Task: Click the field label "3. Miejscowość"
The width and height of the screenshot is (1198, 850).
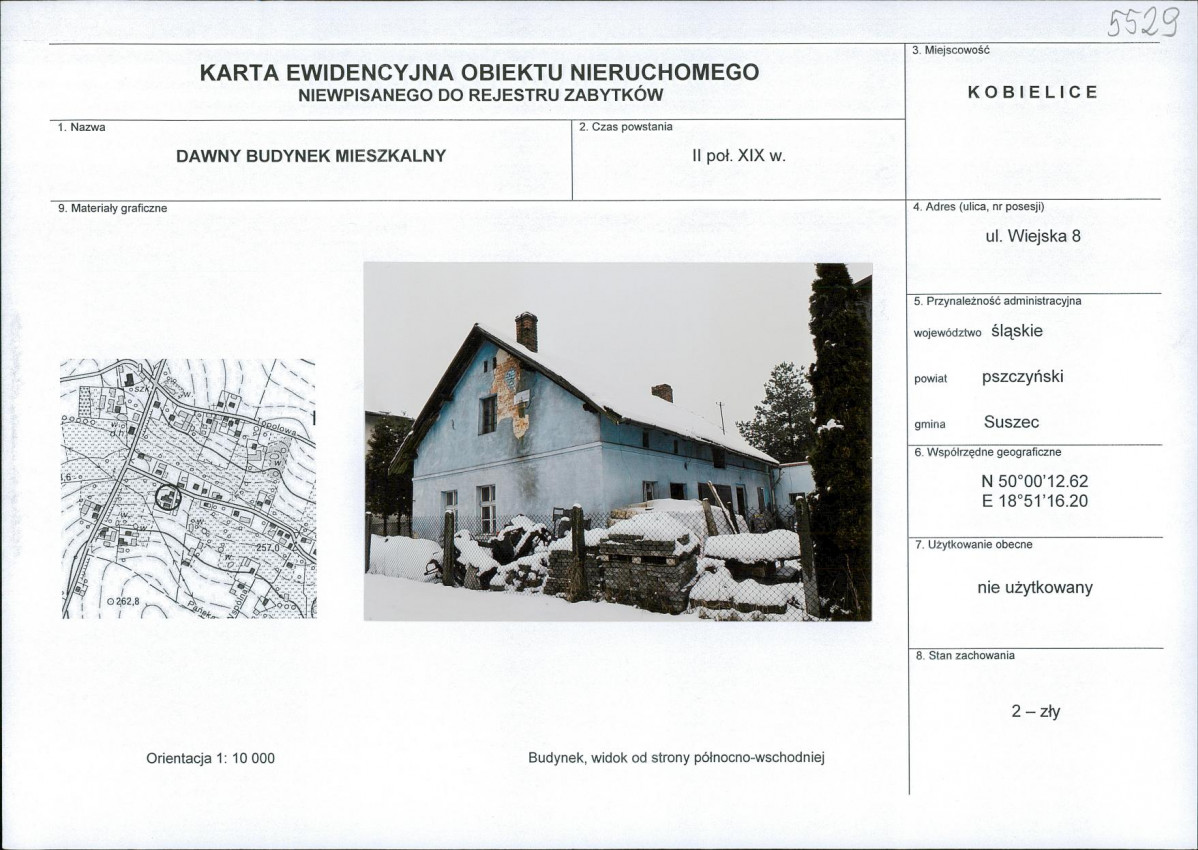Action: click(950, 50)
